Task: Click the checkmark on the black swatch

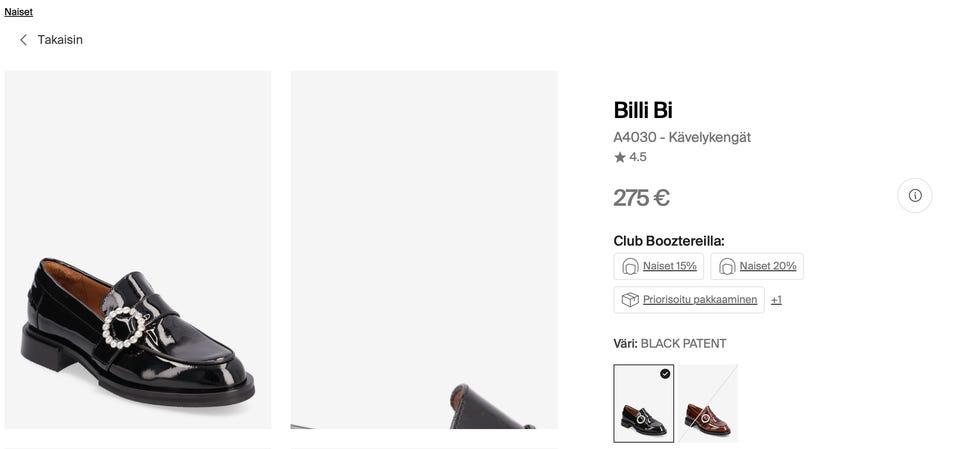Action: (x=665, y=374)
